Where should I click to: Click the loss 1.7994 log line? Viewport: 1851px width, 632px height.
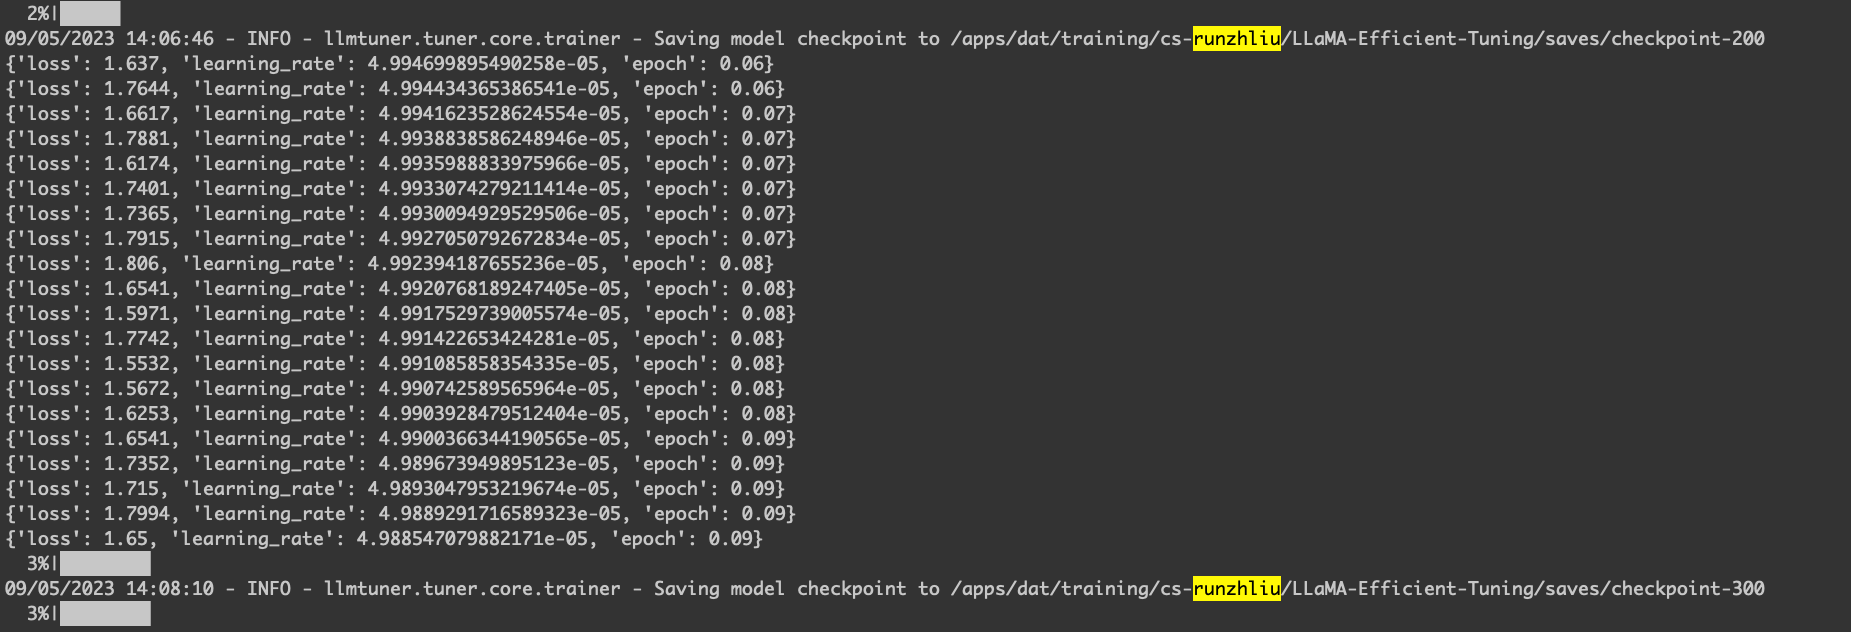pos(400,513)
